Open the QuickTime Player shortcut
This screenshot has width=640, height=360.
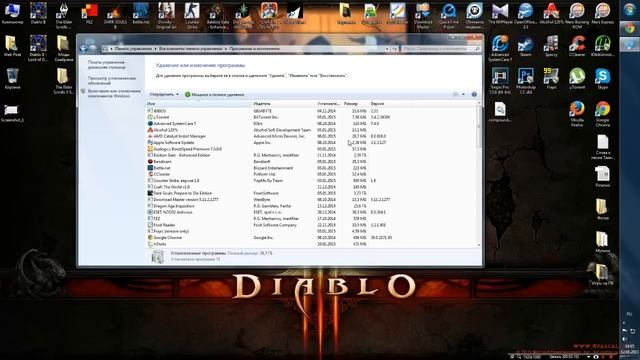point(449,16)
